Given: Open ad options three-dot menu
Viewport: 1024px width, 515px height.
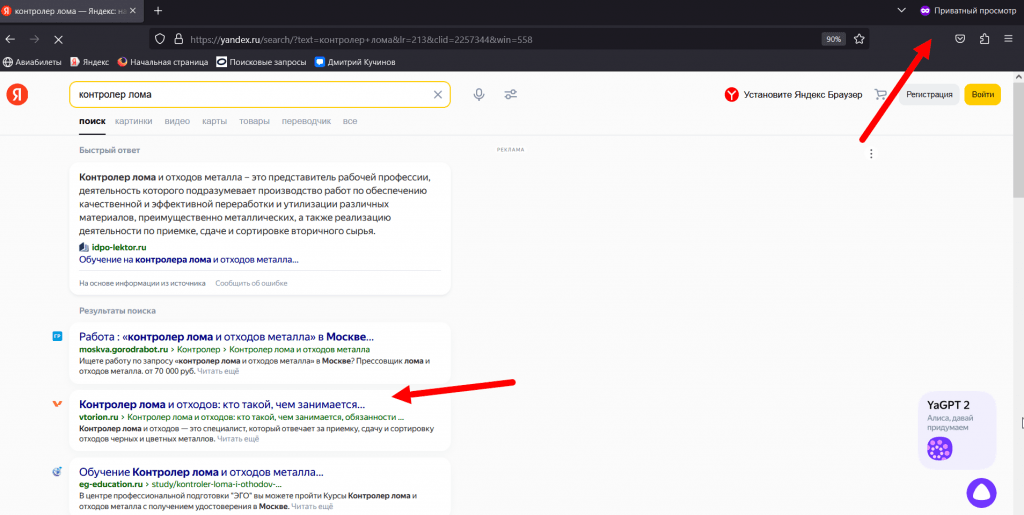Looking at the screenshot, I should pos(871,154).
